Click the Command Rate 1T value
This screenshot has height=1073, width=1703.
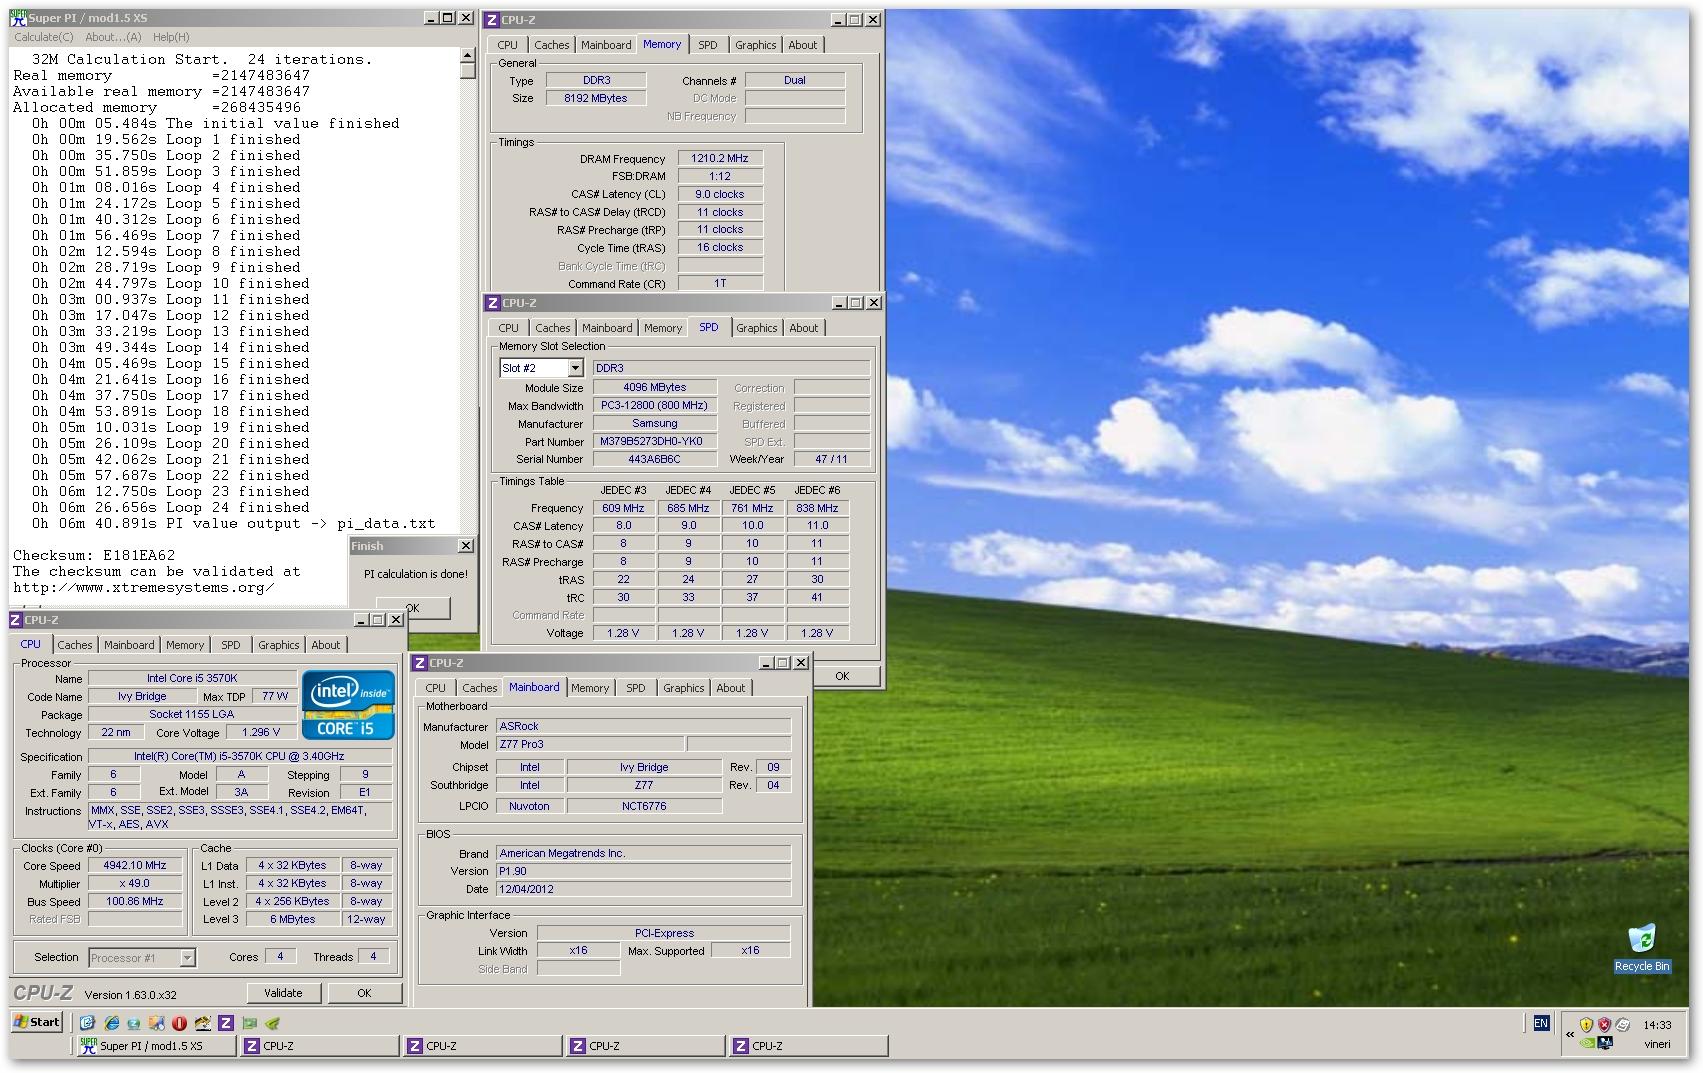click(x=720, y=283)
